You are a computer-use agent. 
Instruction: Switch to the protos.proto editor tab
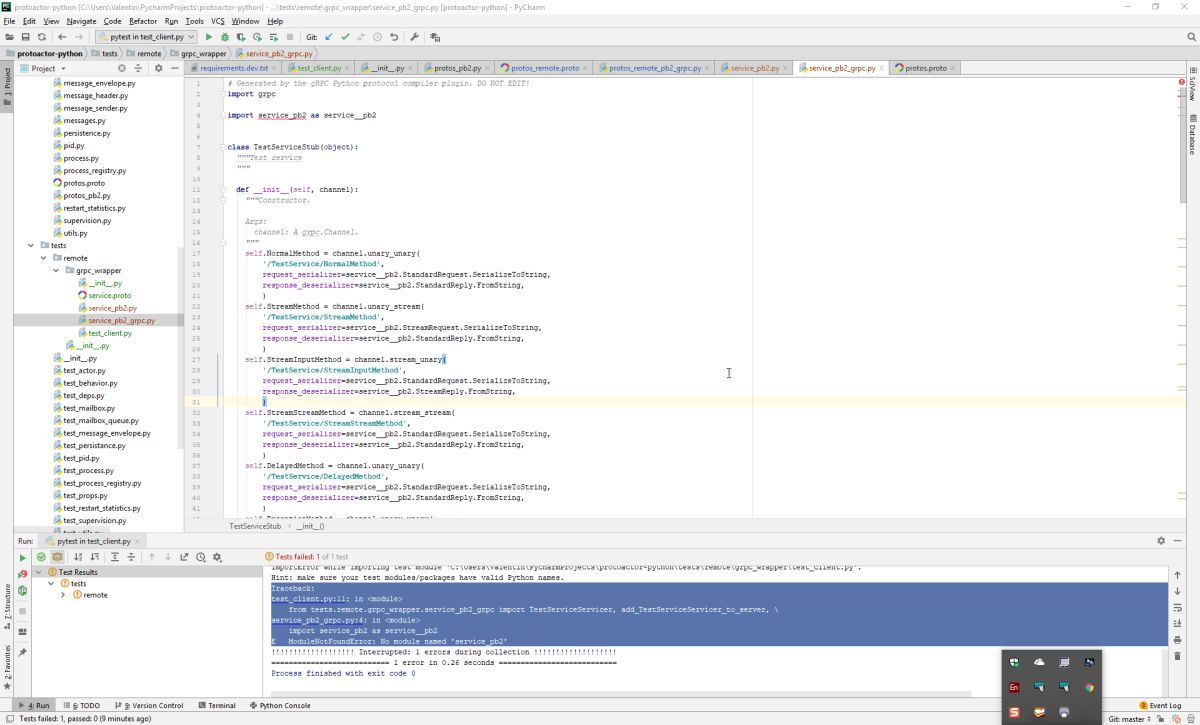tap(925, 68)
